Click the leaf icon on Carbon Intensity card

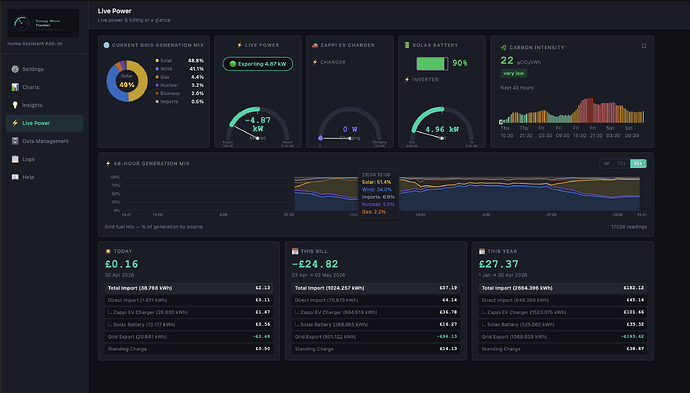pos(503,47)
